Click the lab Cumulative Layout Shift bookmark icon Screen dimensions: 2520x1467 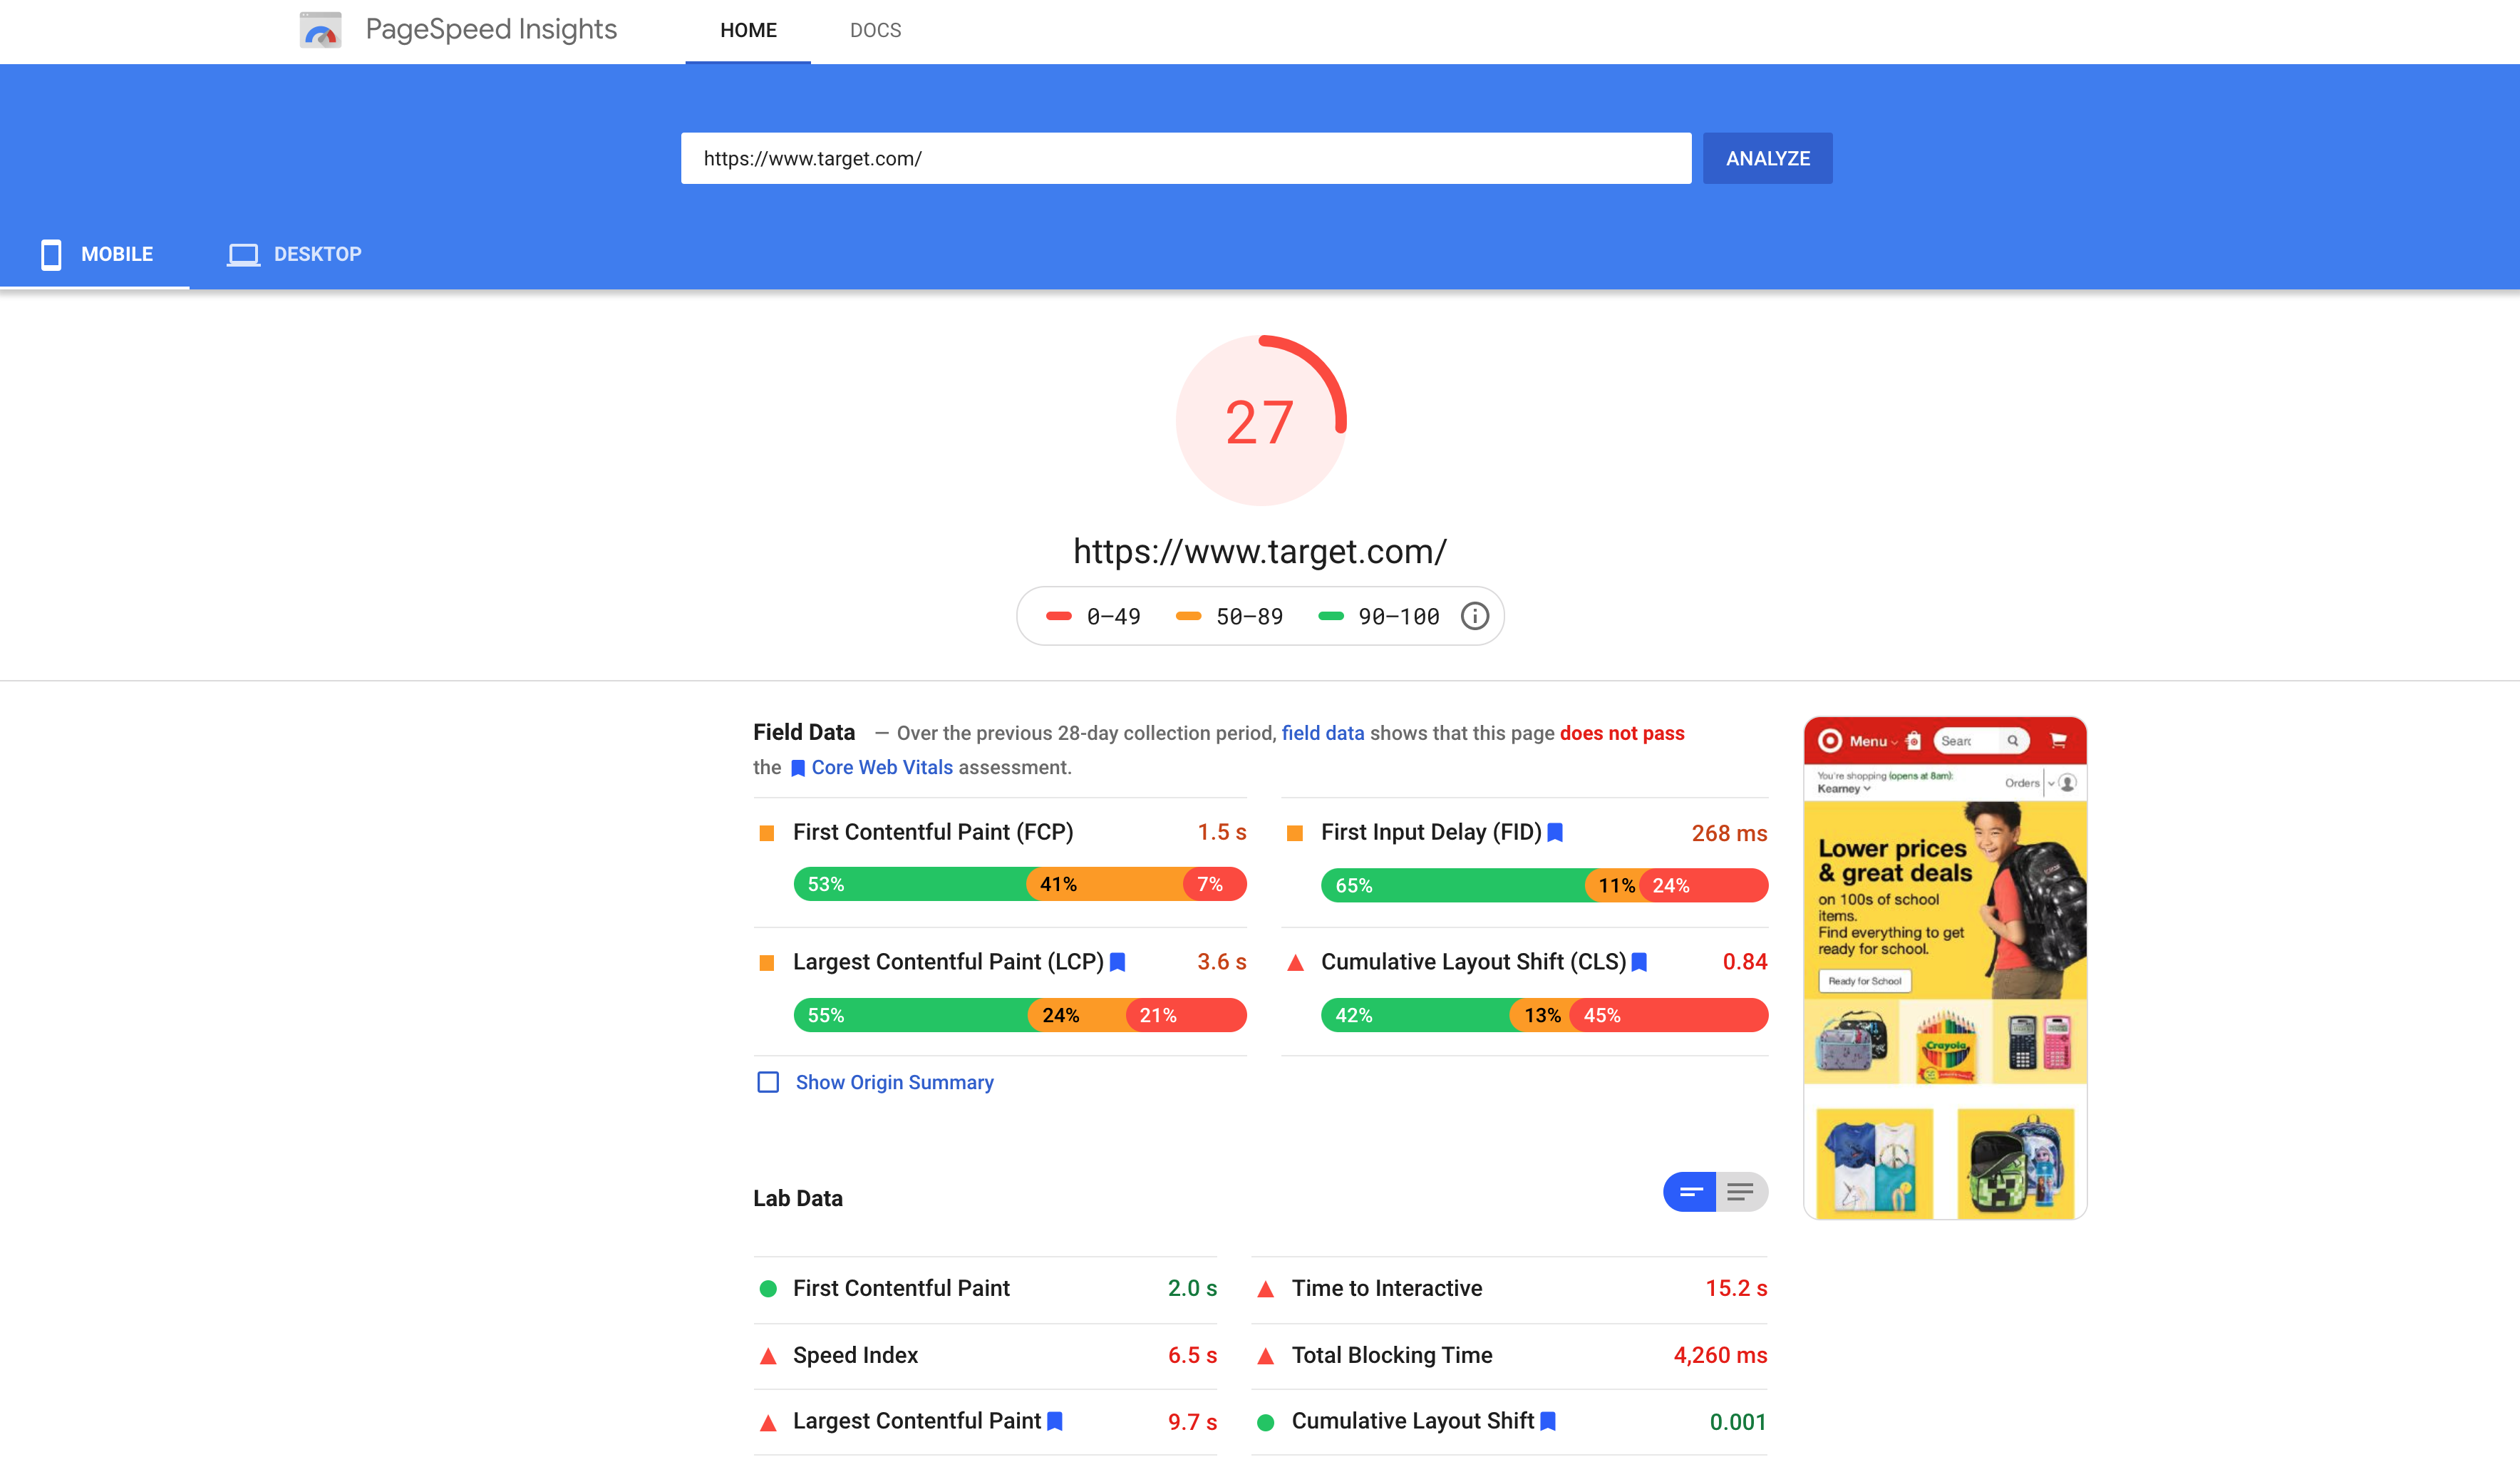[1548, 1421]
